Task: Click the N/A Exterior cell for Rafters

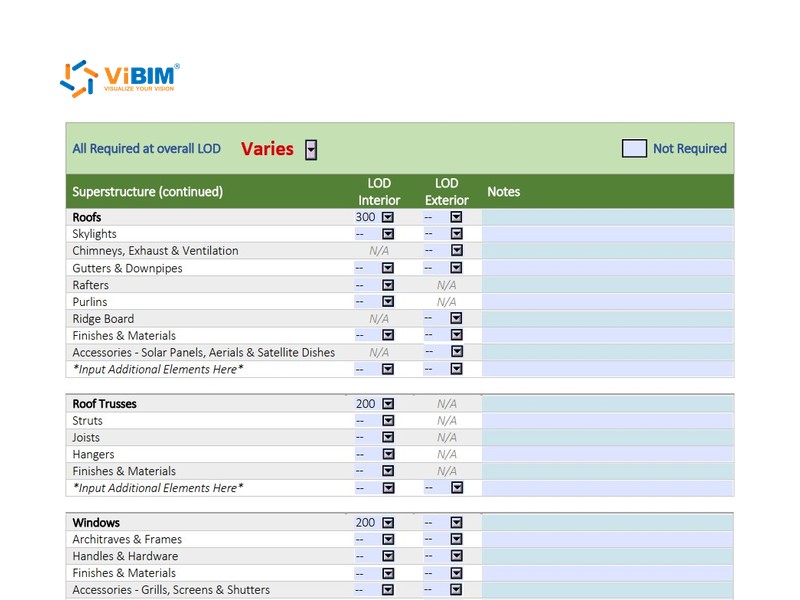Action: [446, 285]
